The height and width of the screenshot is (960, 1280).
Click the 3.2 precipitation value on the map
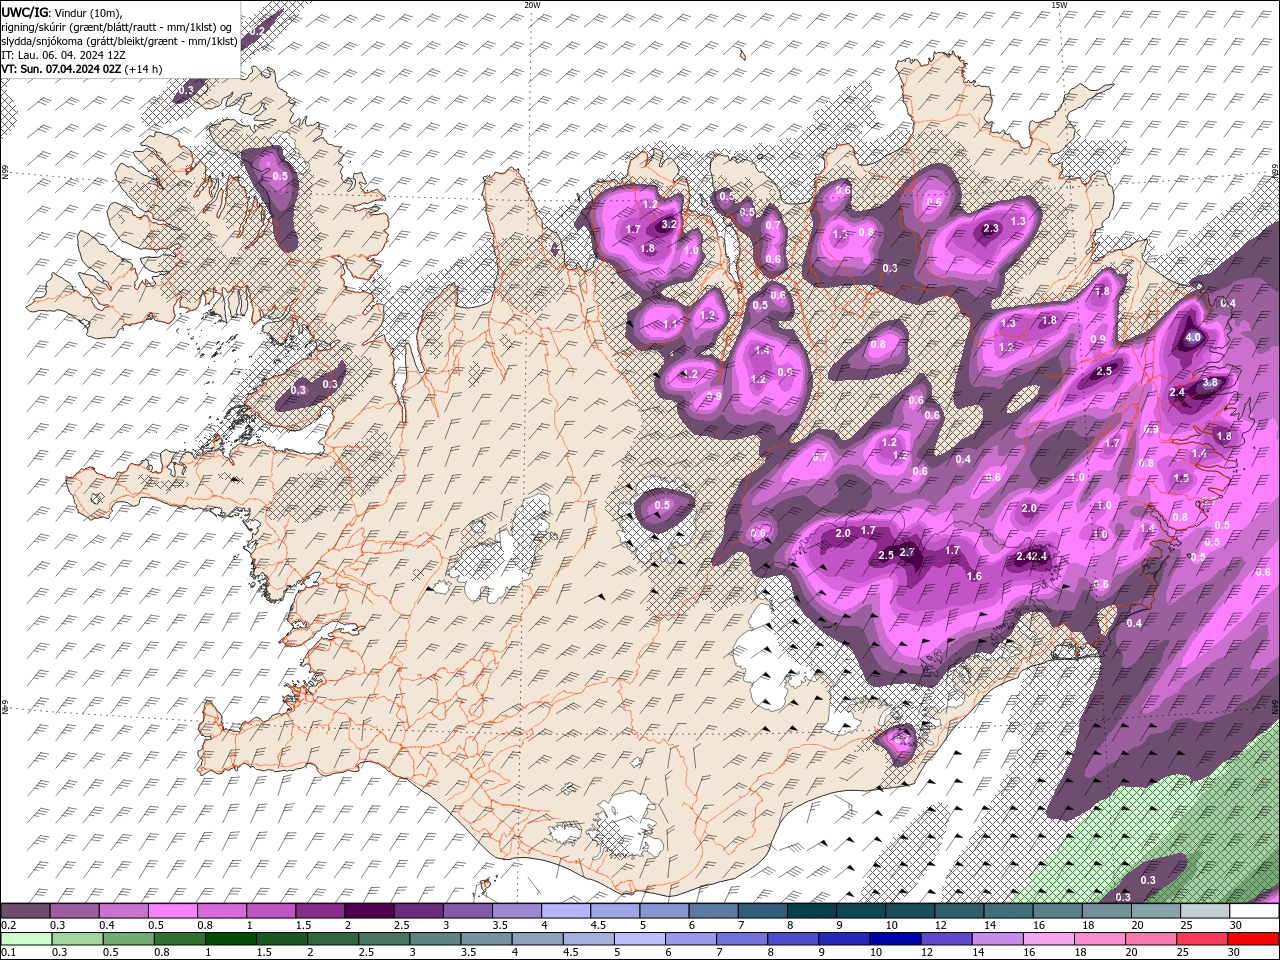(669, 224)
